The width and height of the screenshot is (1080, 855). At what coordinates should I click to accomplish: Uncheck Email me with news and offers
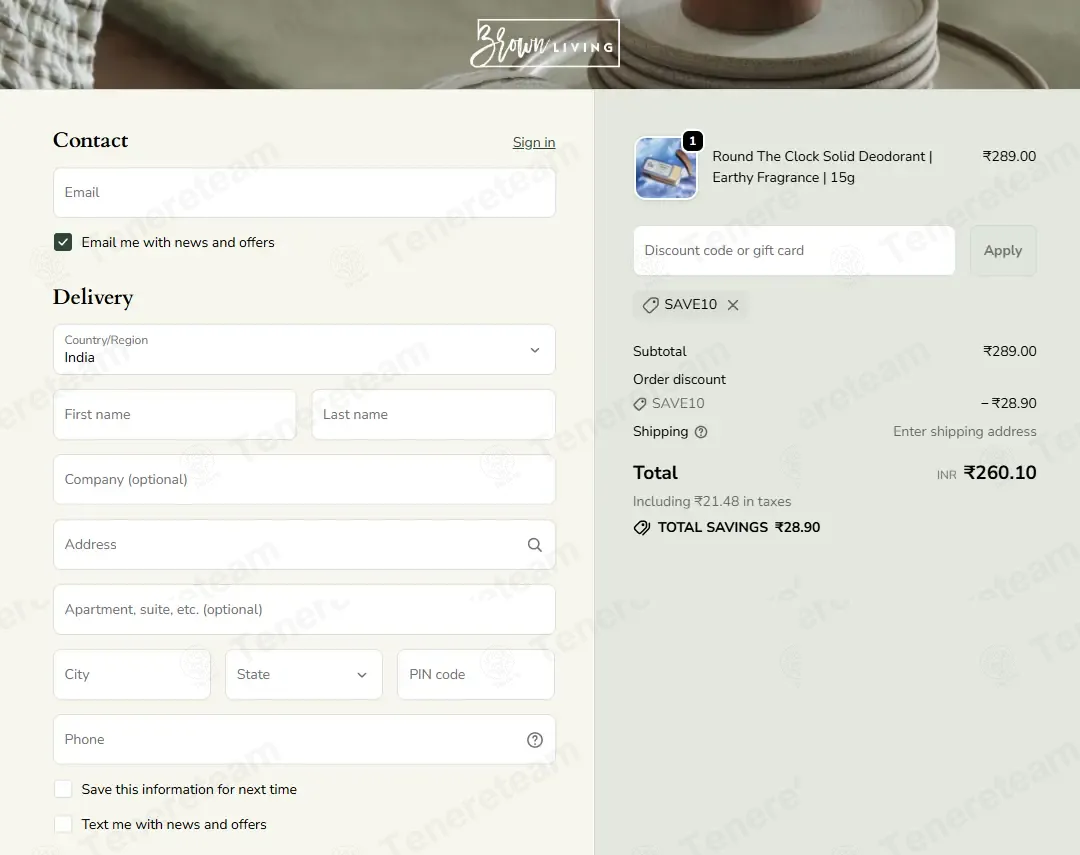pyautogui.click(x=63, y=242)
